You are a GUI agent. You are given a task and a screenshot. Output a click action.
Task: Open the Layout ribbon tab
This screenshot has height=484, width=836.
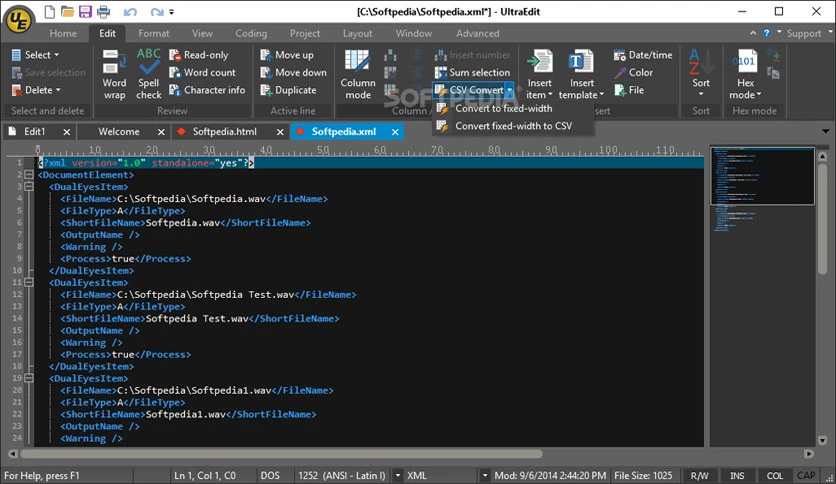click(357, 33)
